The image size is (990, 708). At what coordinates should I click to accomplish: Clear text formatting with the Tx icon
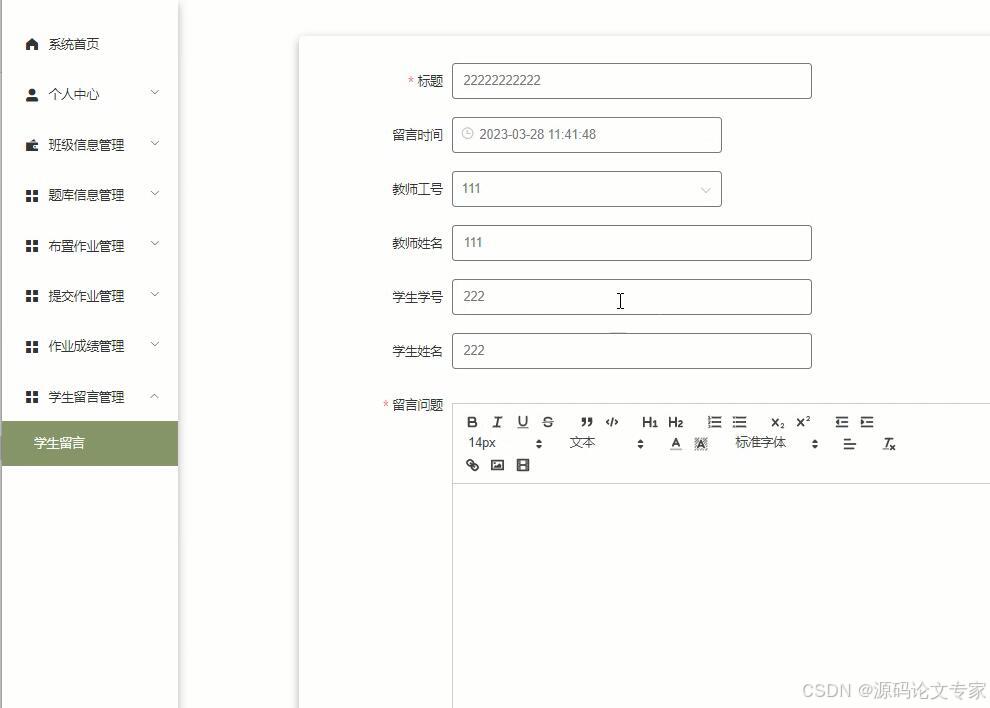(x=889, y=443)
